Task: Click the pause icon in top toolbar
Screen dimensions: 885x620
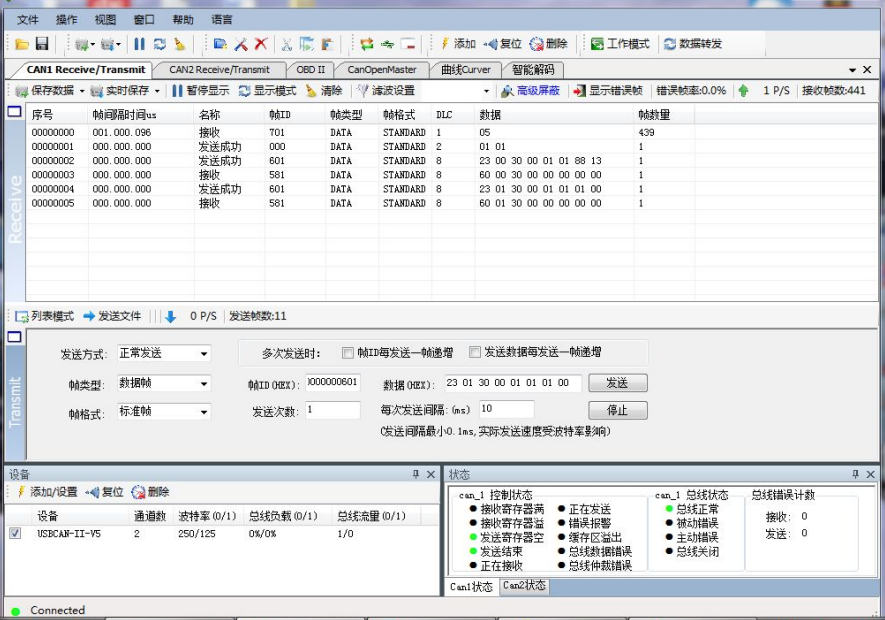Action: [139, 44]
